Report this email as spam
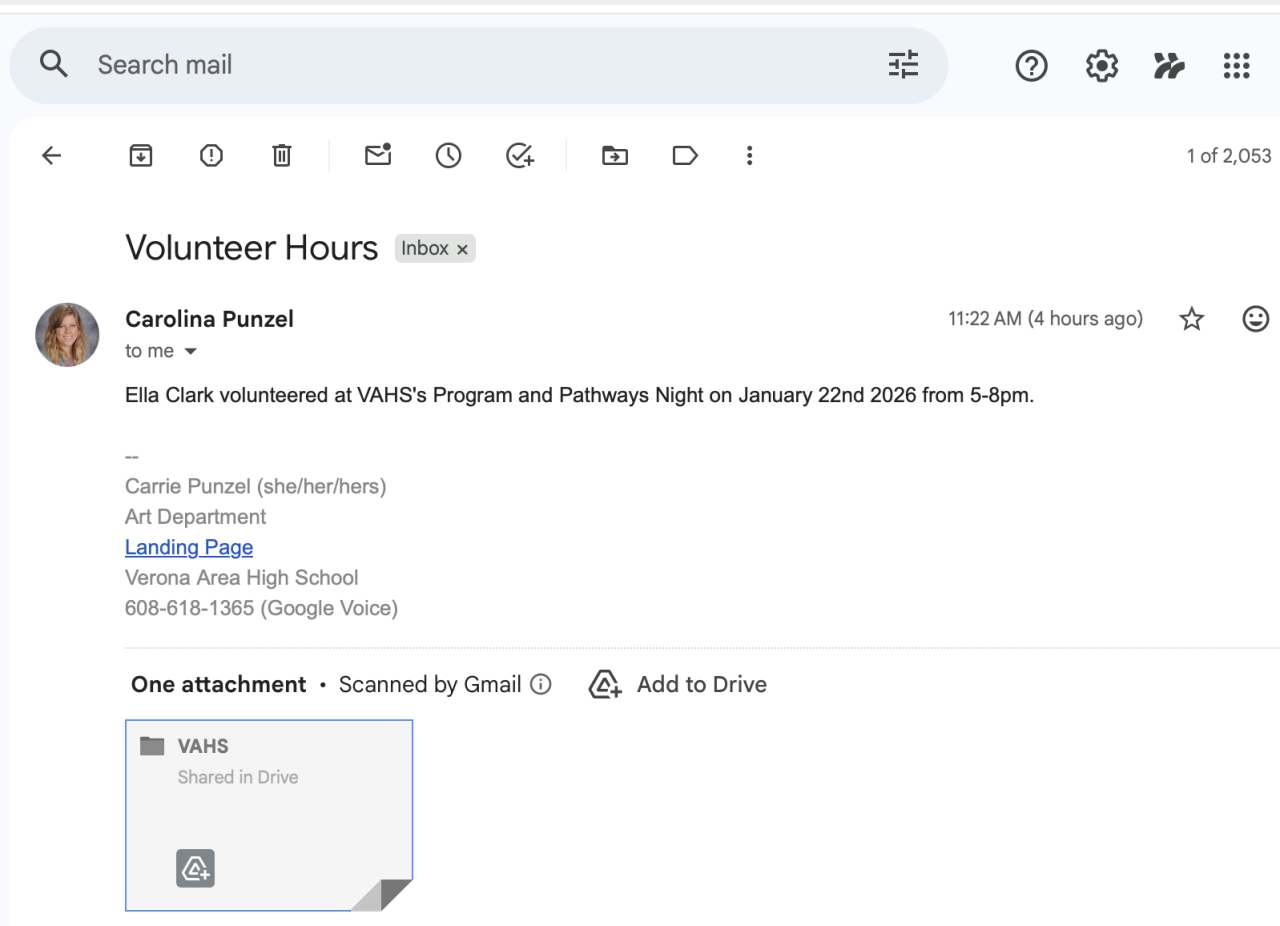1280x926 pixels. tap(211, 156)
